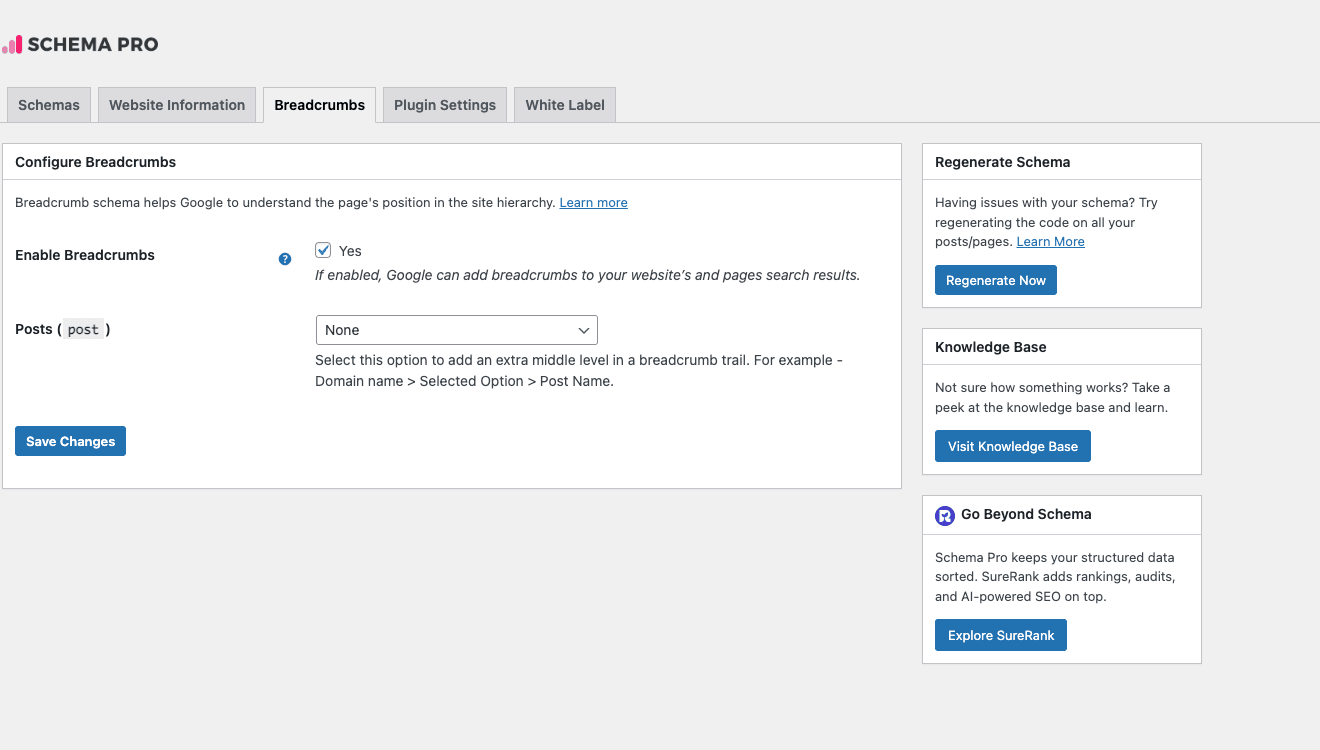Click the Configure Breadcrumbs heading
The image size is (1320, 750).
(x=96, y=162)
